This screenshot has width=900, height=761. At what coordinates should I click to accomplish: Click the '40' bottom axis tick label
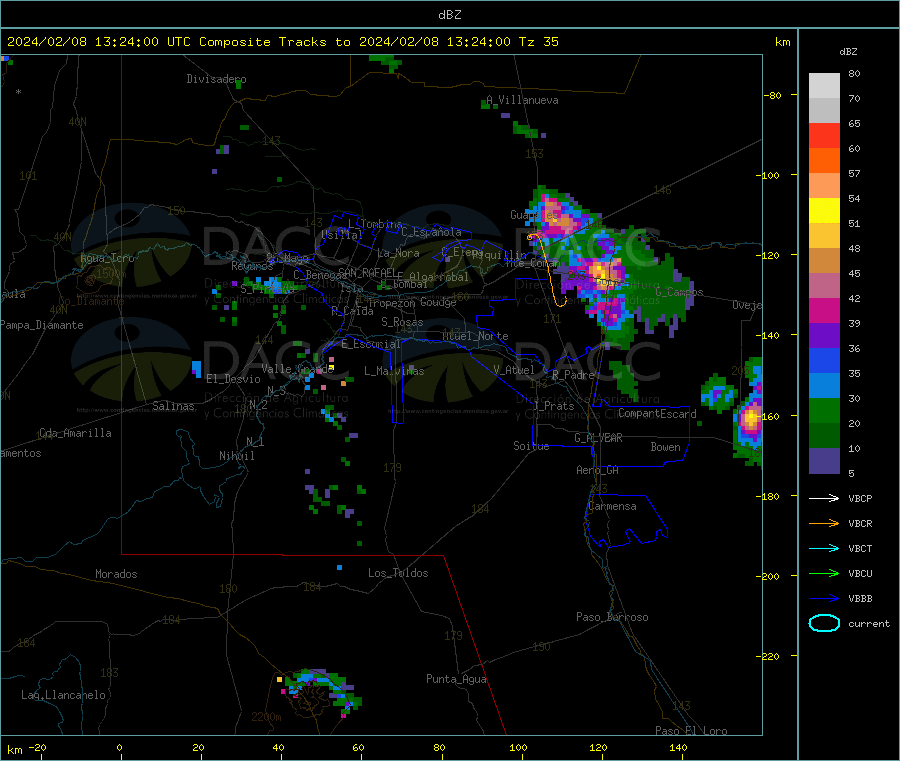coord(278,747)
